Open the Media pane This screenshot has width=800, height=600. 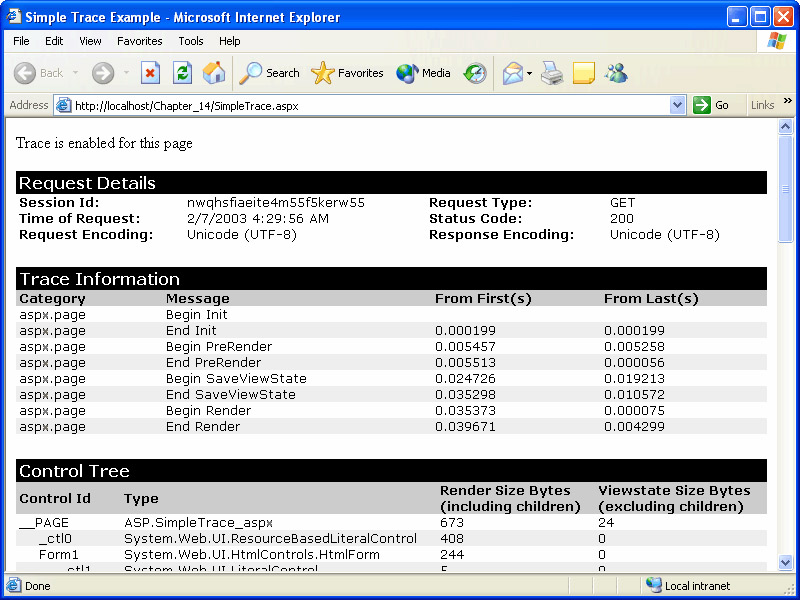click(423, 73)
